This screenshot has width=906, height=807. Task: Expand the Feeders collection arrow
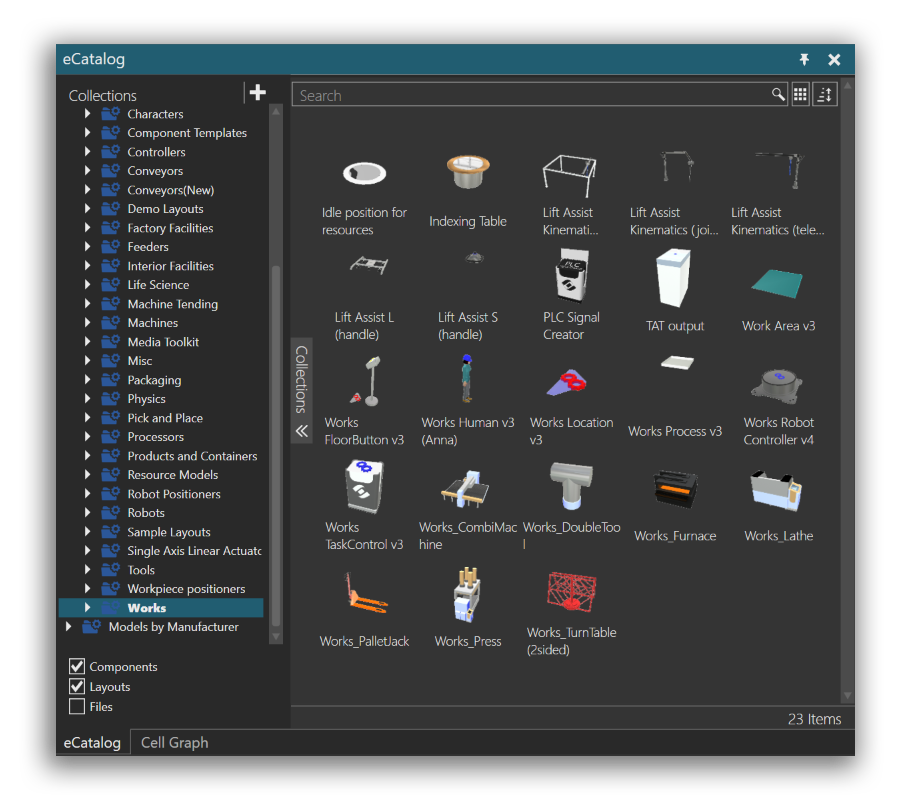point(87,247)
